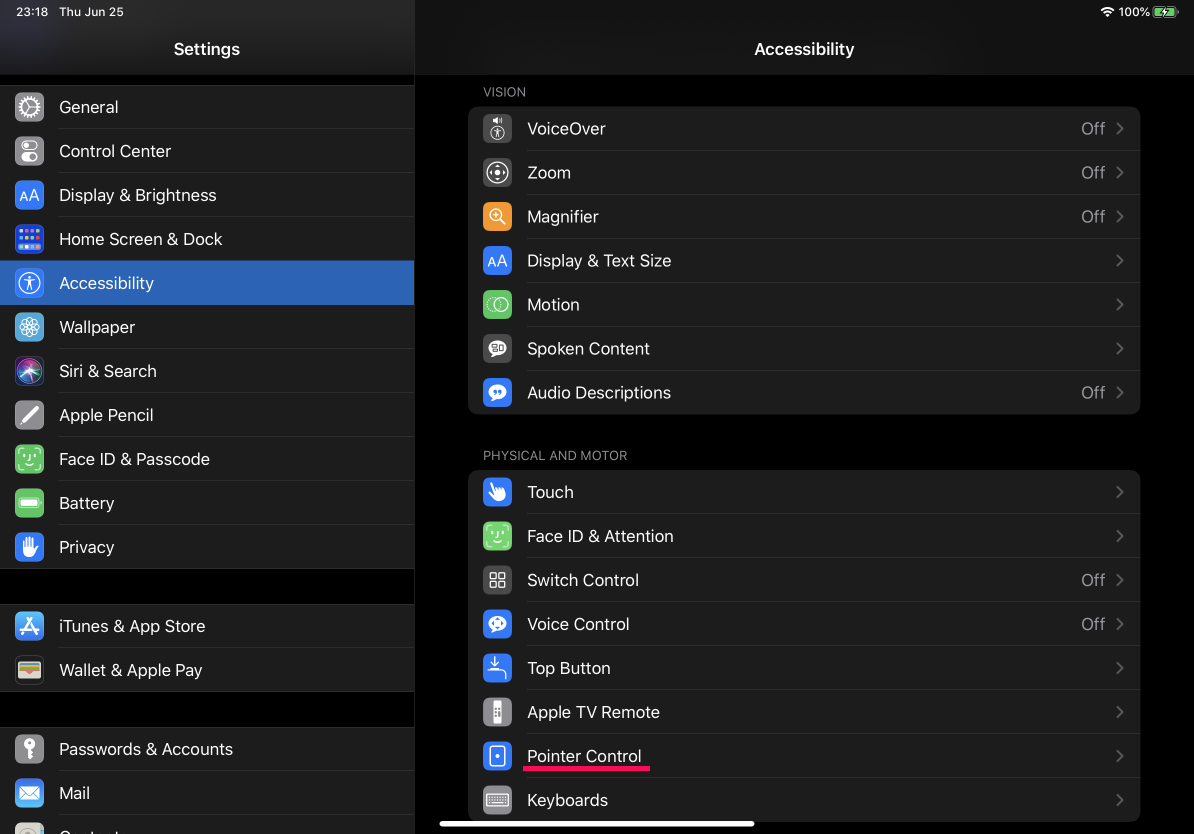Viewport: 1194px width, 834px height.
Task: Expand Motion row chevron
Action: 1119,305
